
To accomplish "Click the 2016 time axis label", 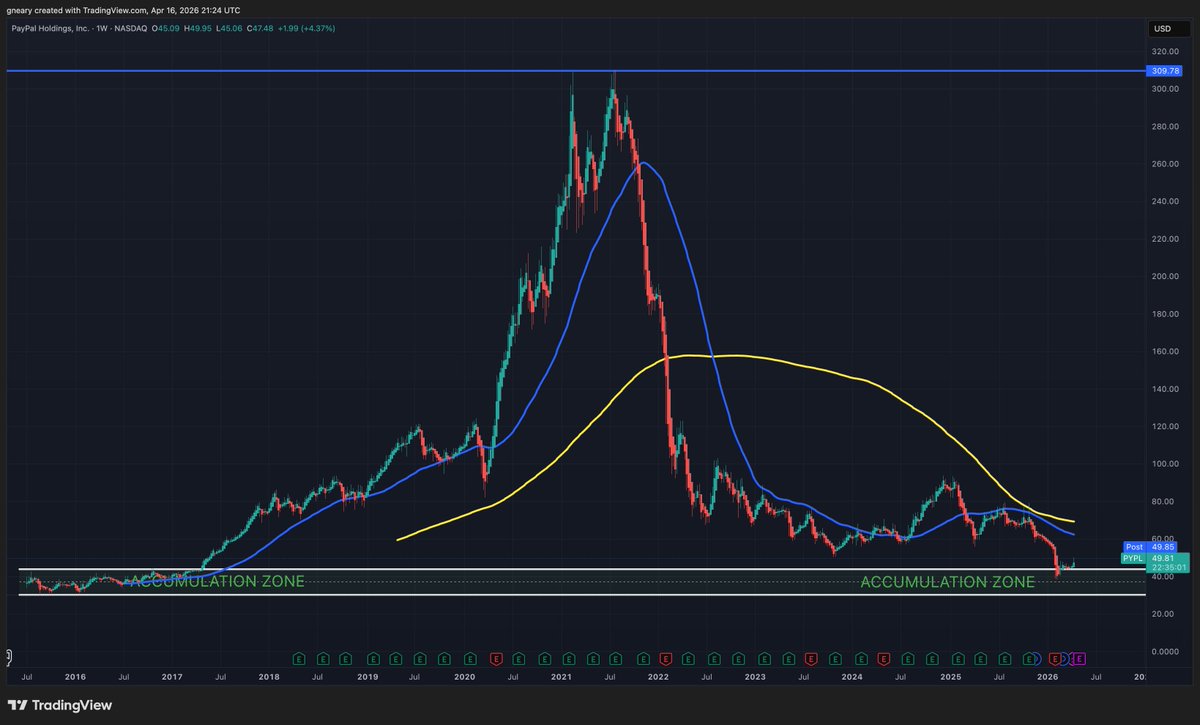I will pos(75,677).
